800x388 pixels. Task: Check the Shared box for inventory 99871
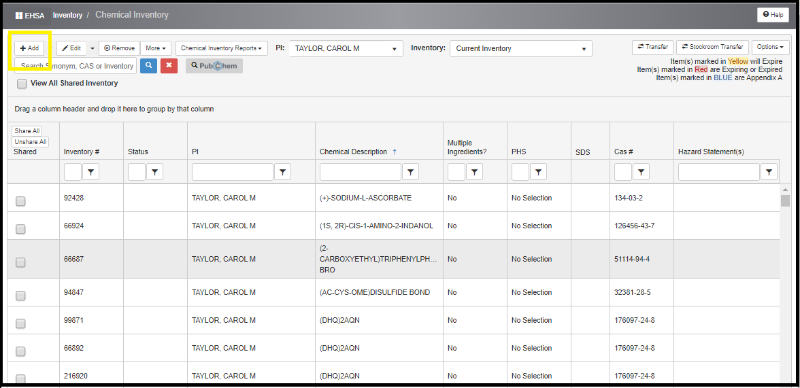(20, 324)
